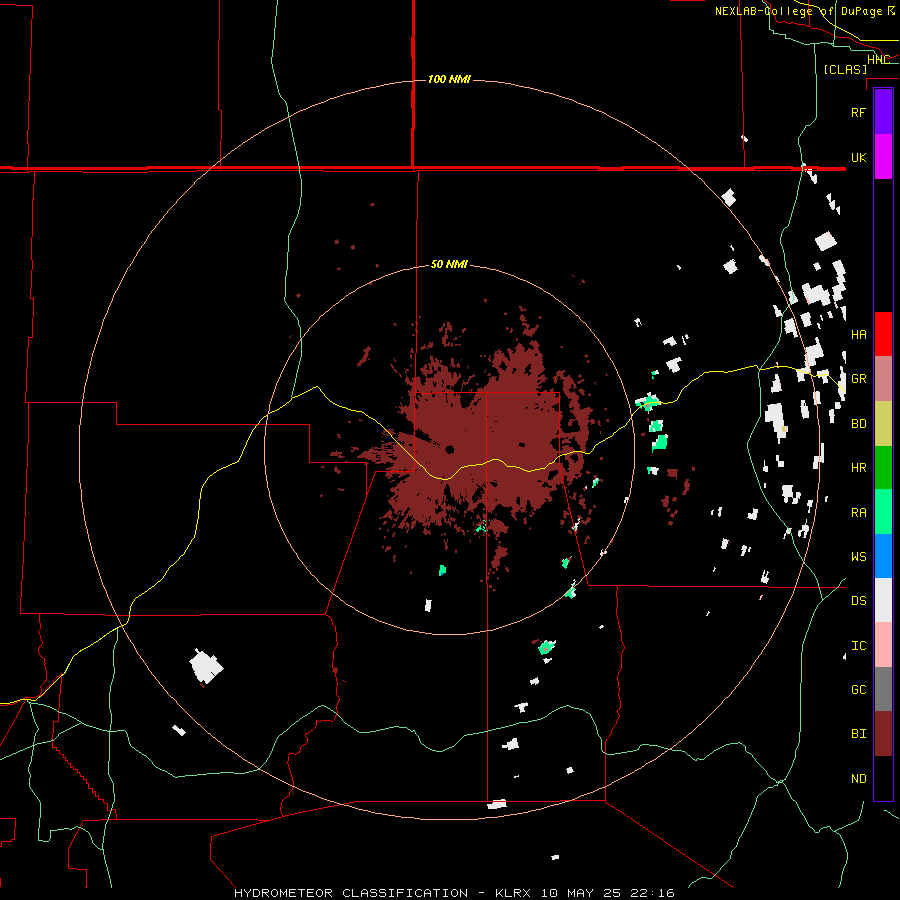Click the GR legend label
The height and width of the screenshot is (900, 900).
[858, 379]
